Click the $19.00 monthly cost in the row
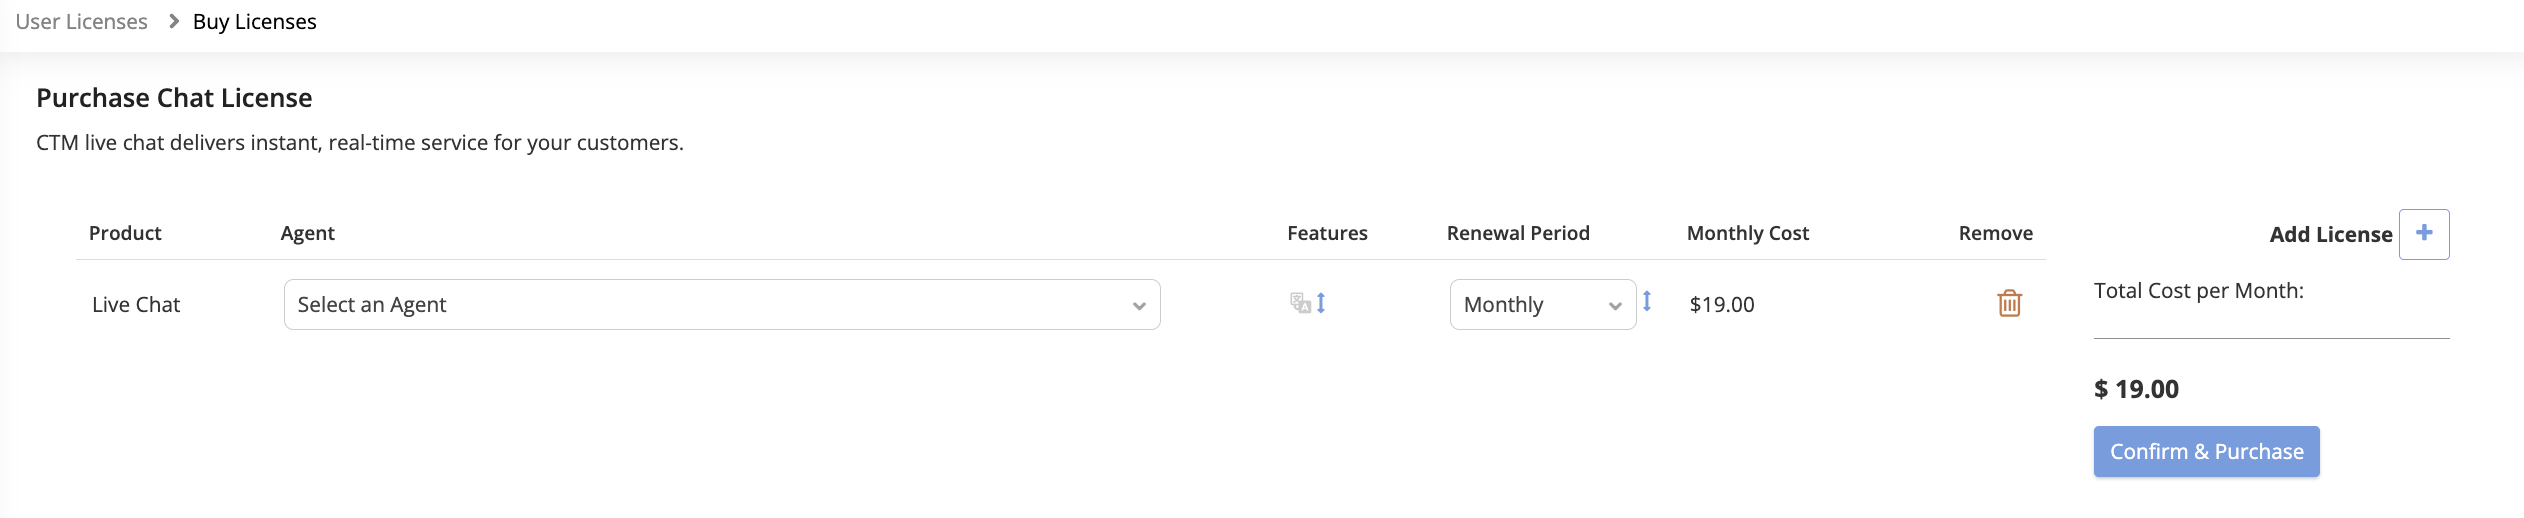Viewport: 2524px width, 518px height. point(1721,305)
